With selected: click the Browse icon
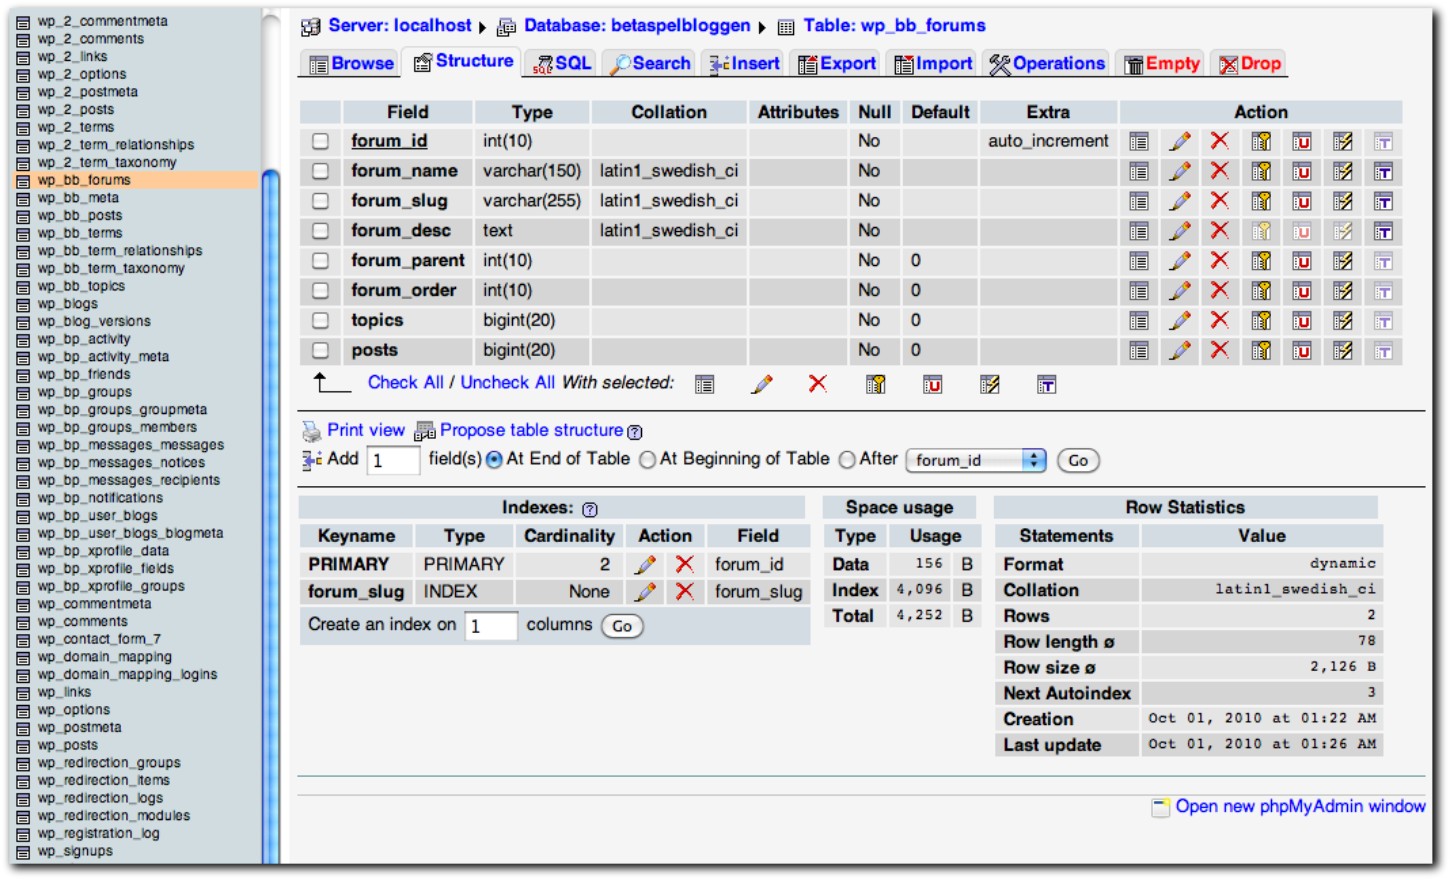Image resolution: width=1450 pixels, height=880 pixels. pyautogui.click(x=705, y=384)
